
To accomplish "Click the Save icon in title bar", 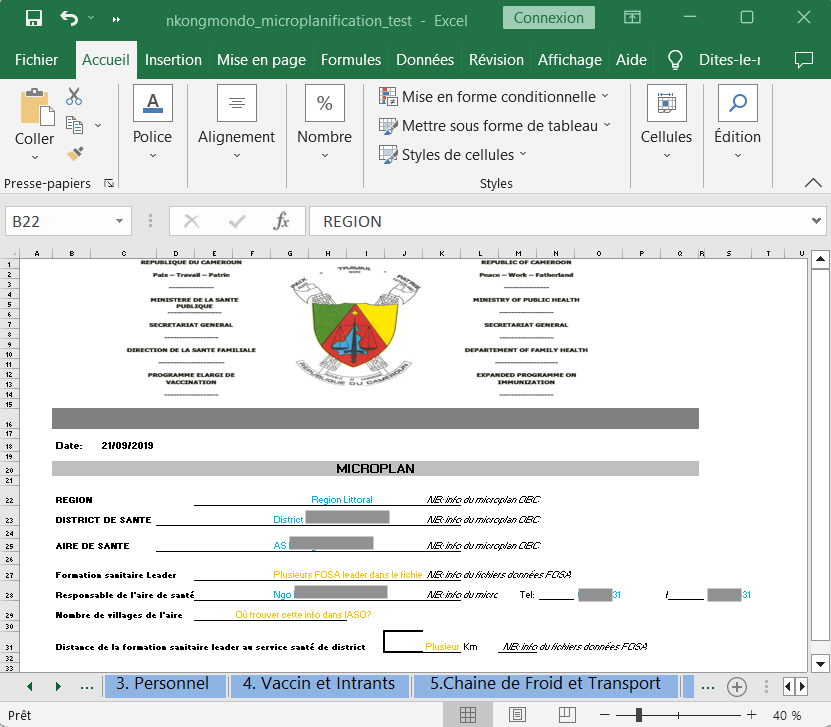I will point(33,18).
